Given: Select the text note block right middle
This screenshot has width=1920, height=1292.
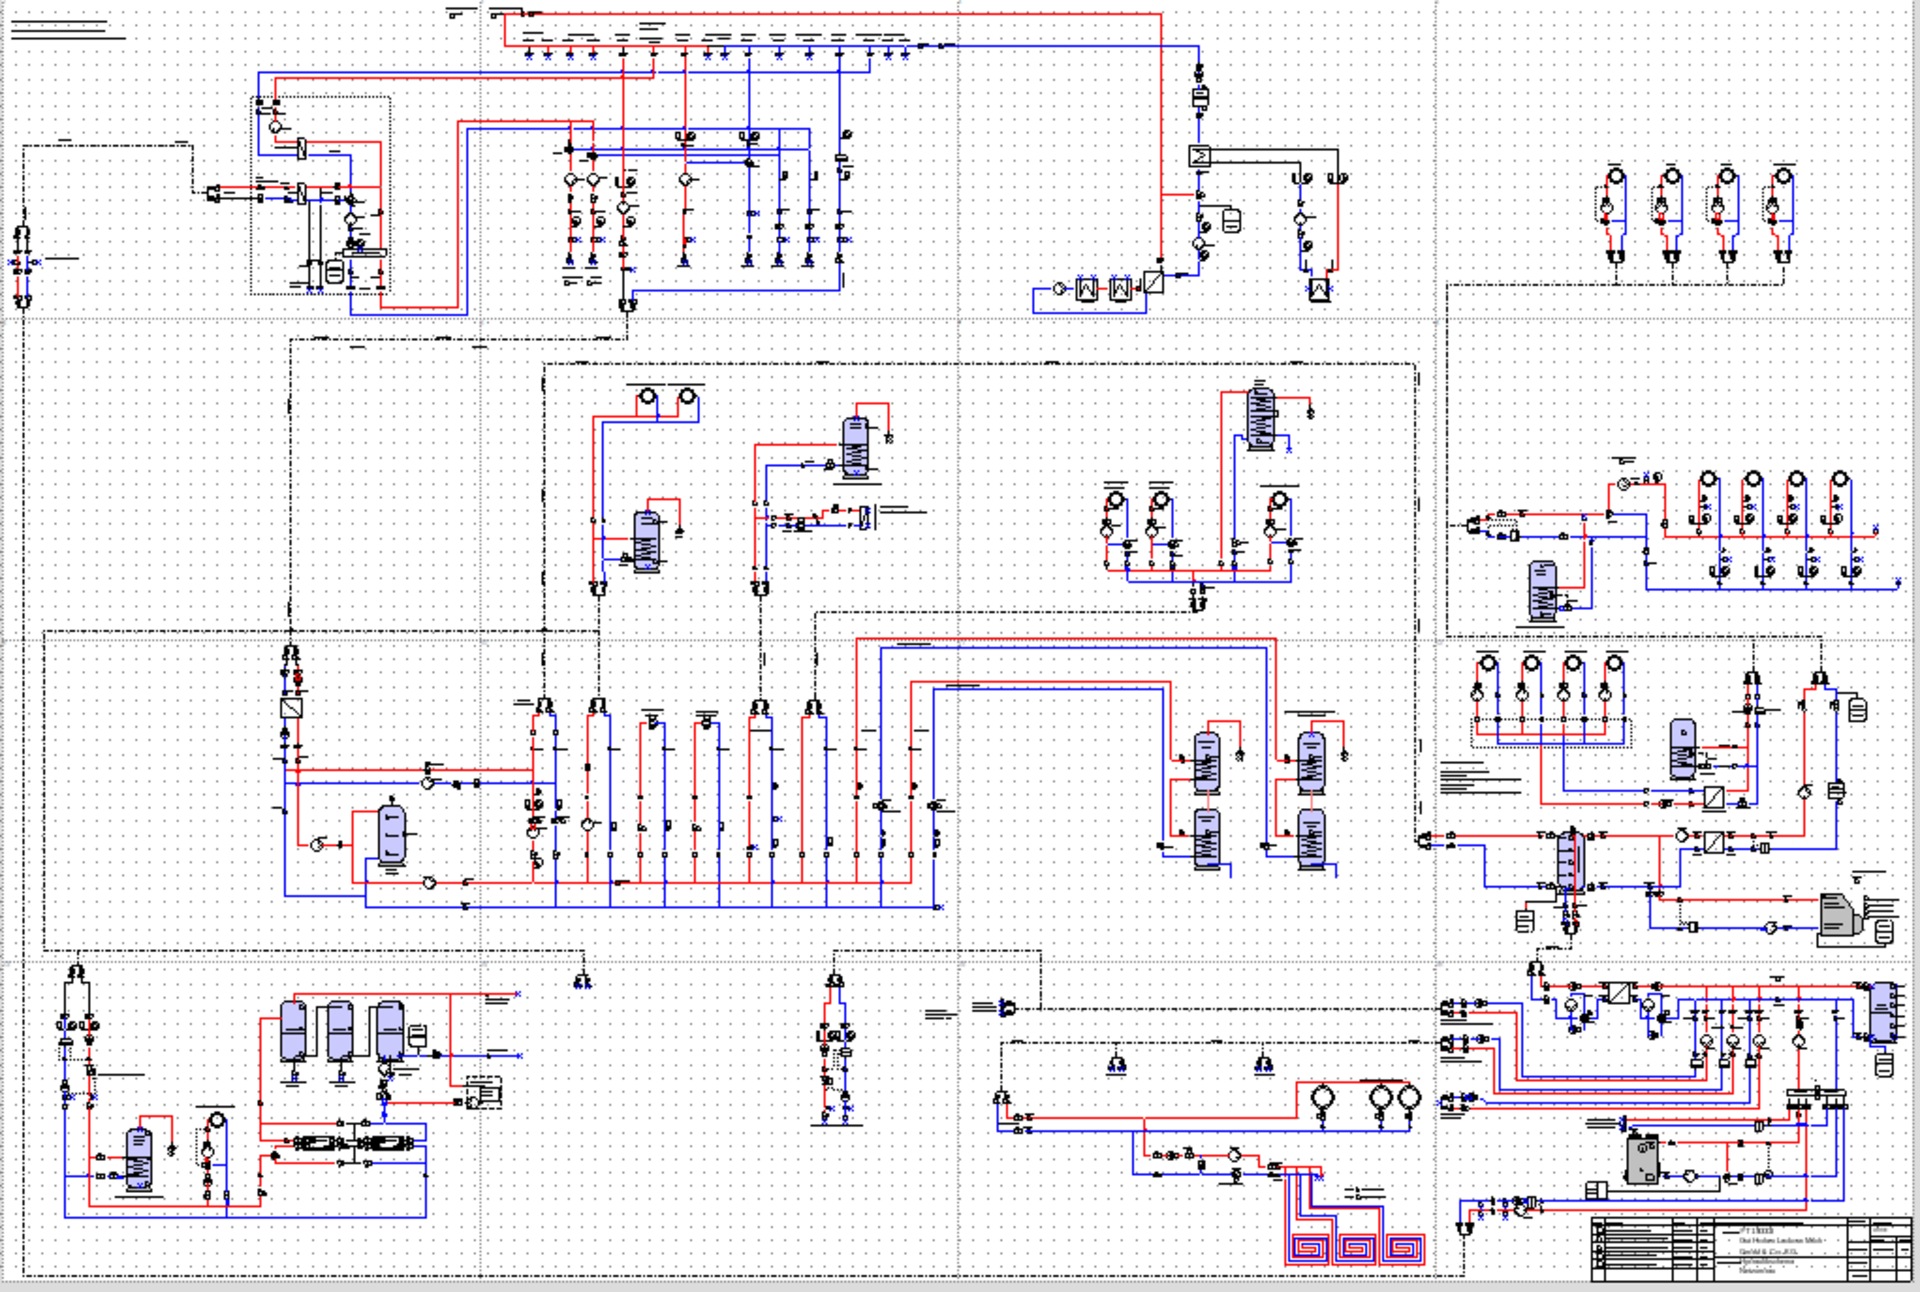Looking at the screenshot, I should tap(1472, 778).
